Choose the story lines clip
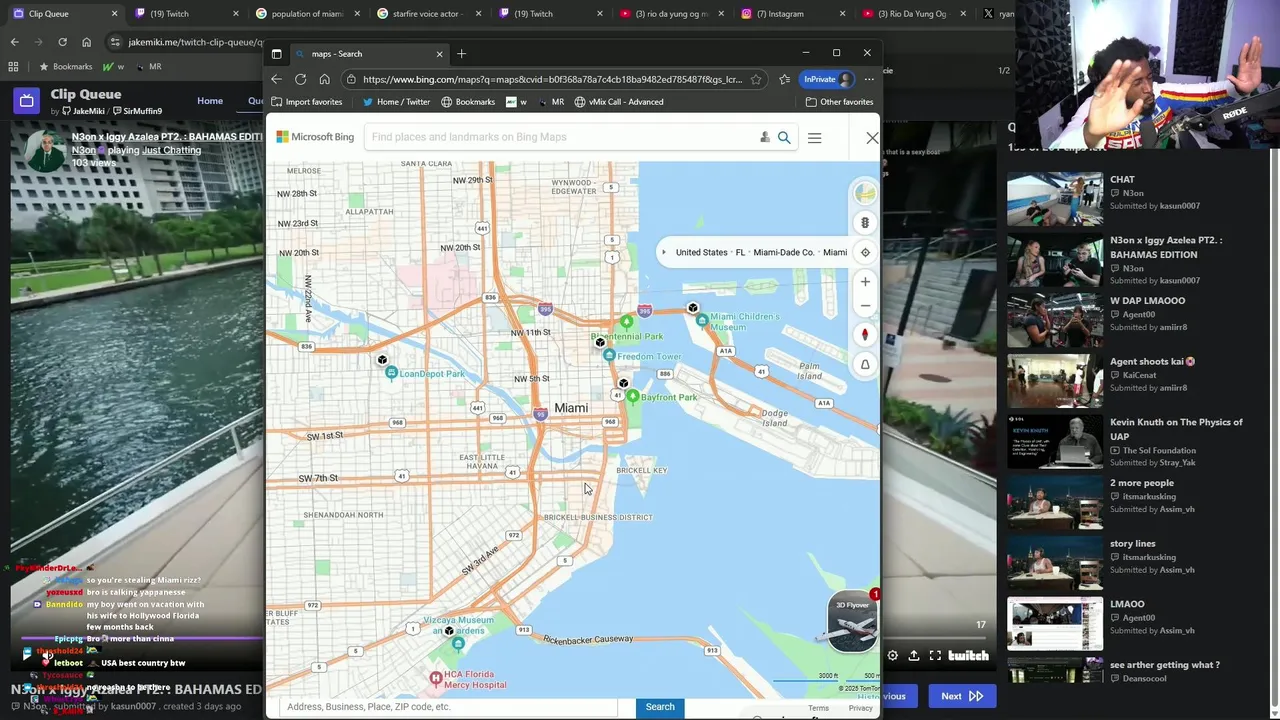1280x720 pixels. 1055,562
